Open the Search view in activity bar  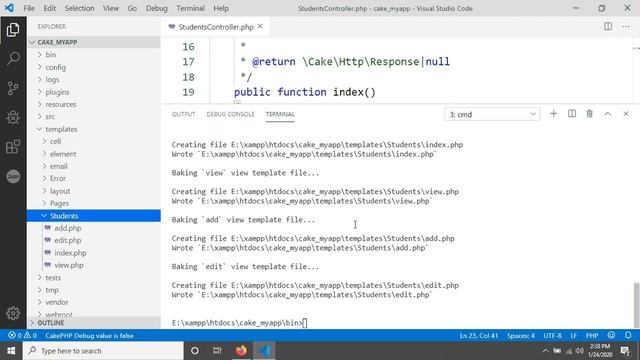click(13, 58)
